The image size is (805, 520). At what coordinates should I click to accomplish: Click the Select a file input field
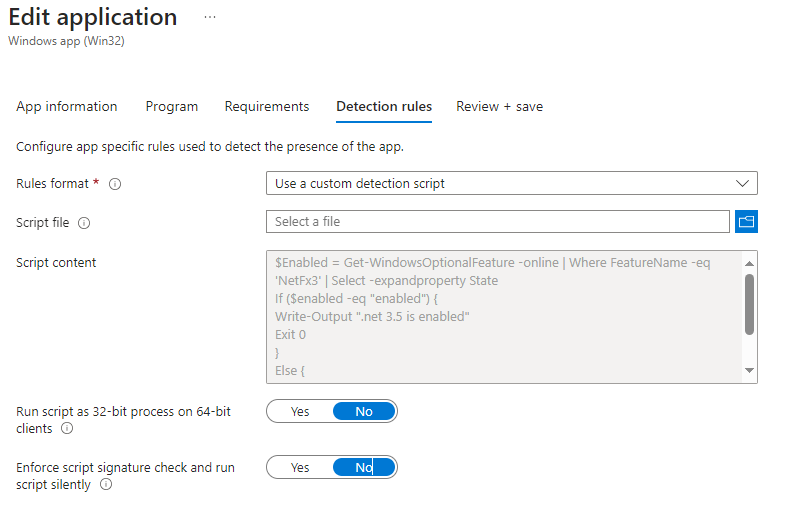[x=497, y=222]
